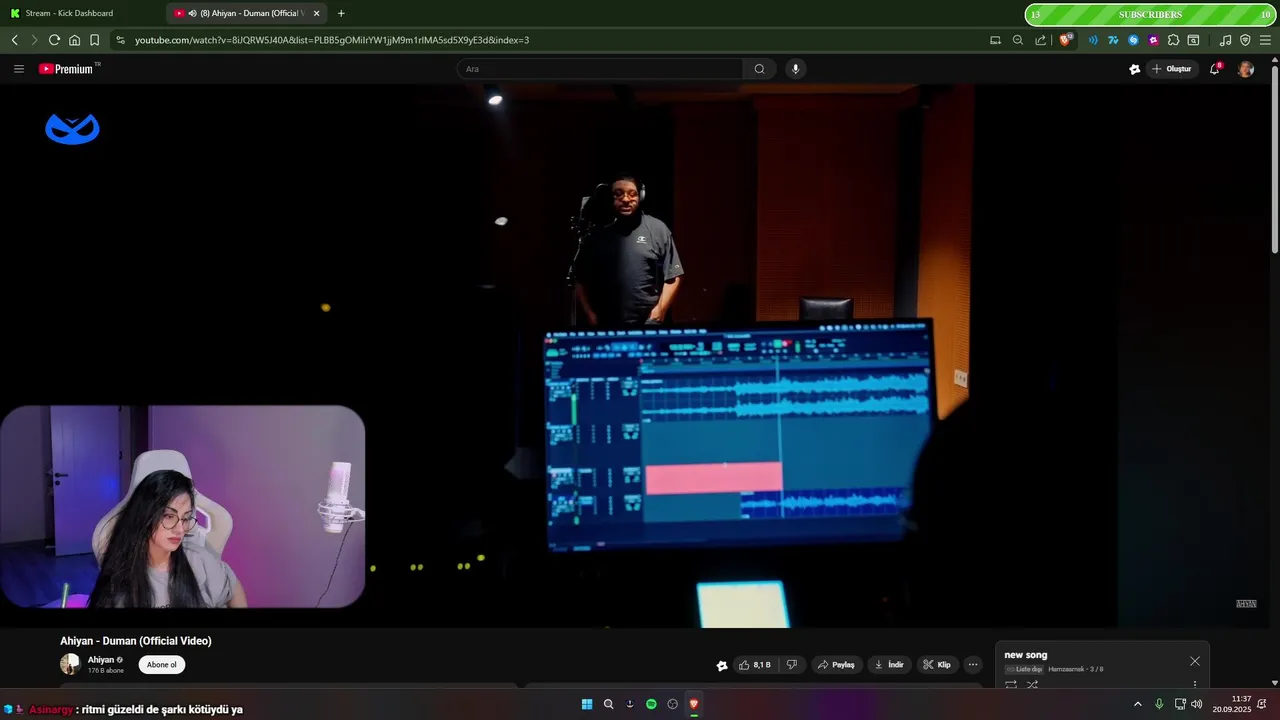Click the browser back arrow
Image resolution: width=1280 pixels, height=720 pixels.
pos(14,40)
